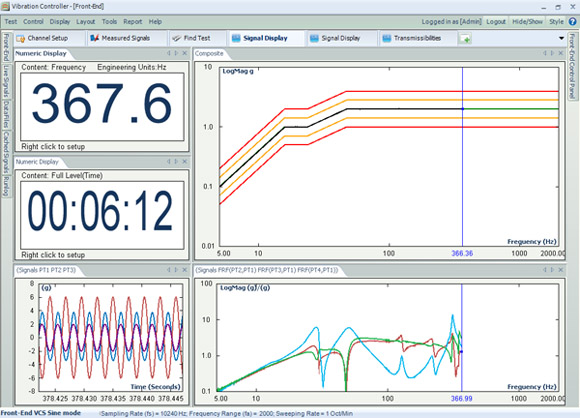Open the Layout menu

click(85, 21)
